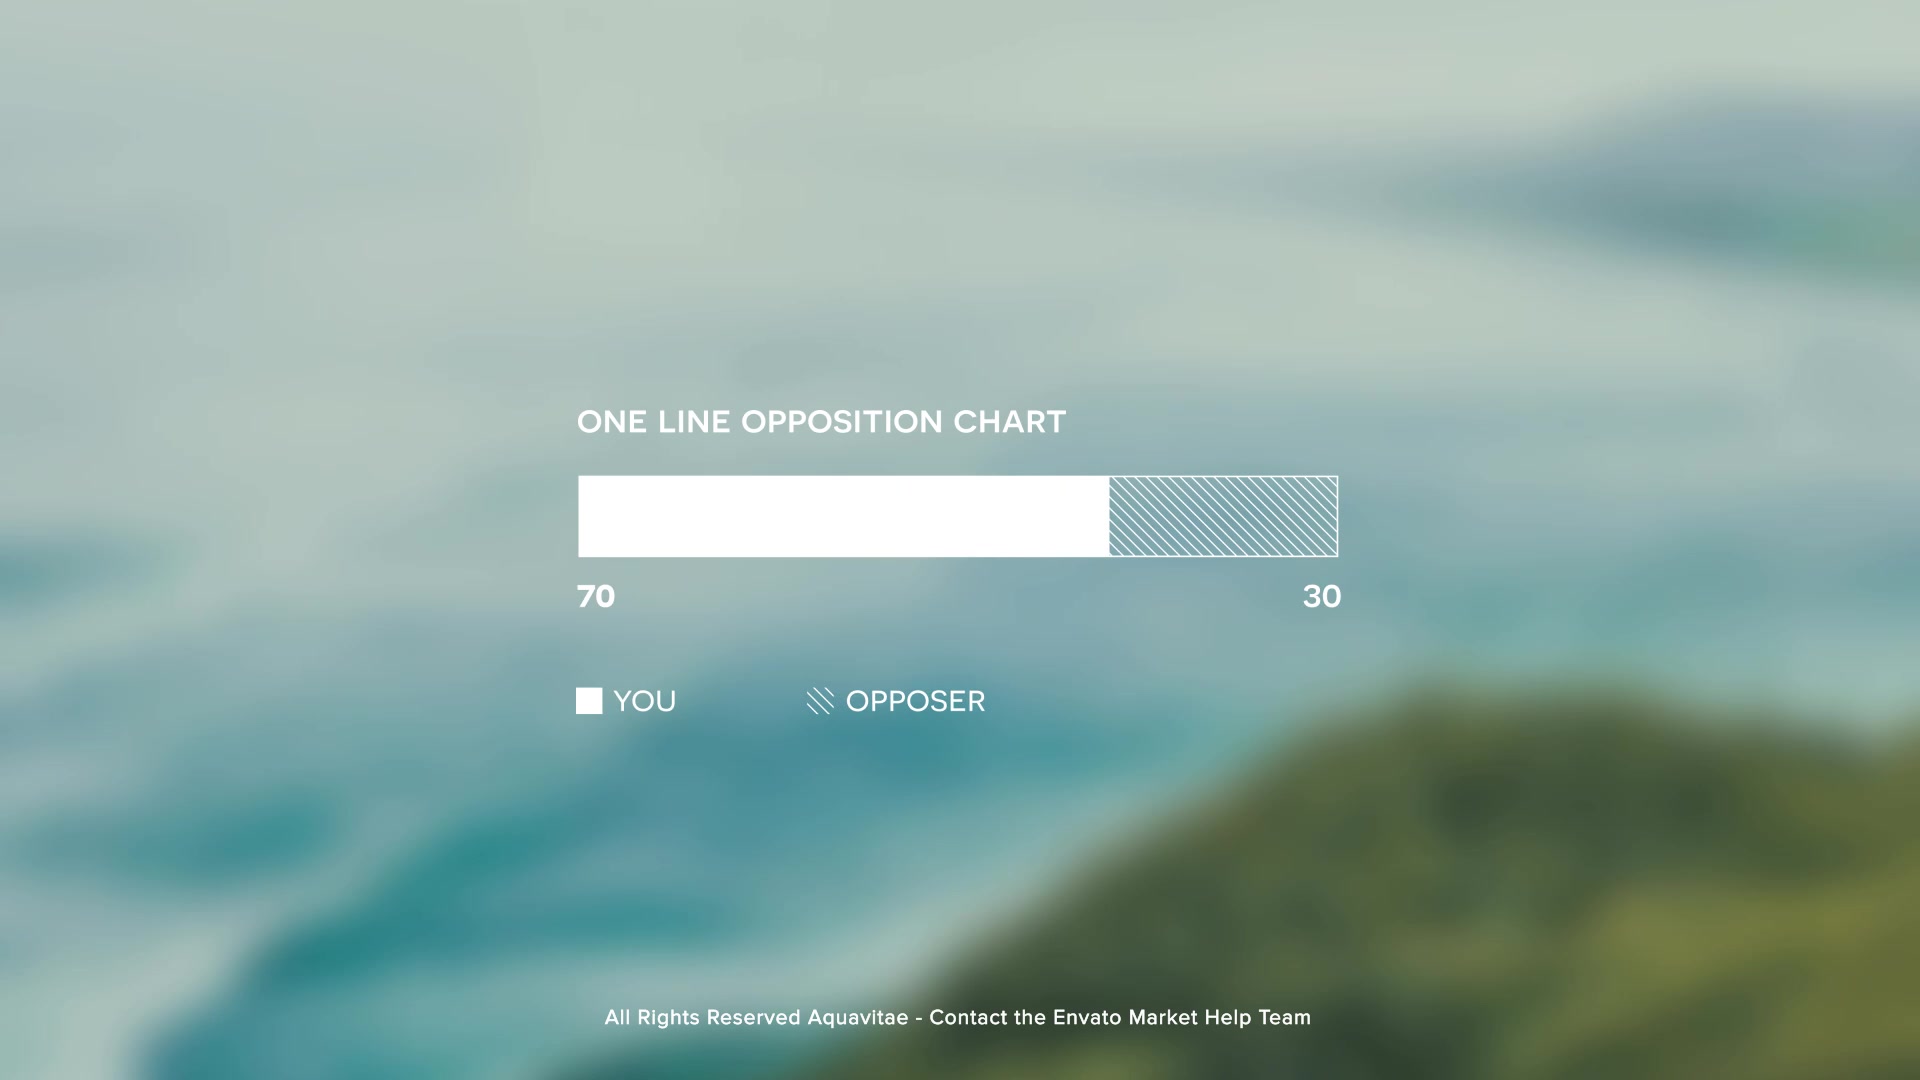Click the ONE LINE OPPOSITION CHART title

pyautogui.click(x=820, y=421)
